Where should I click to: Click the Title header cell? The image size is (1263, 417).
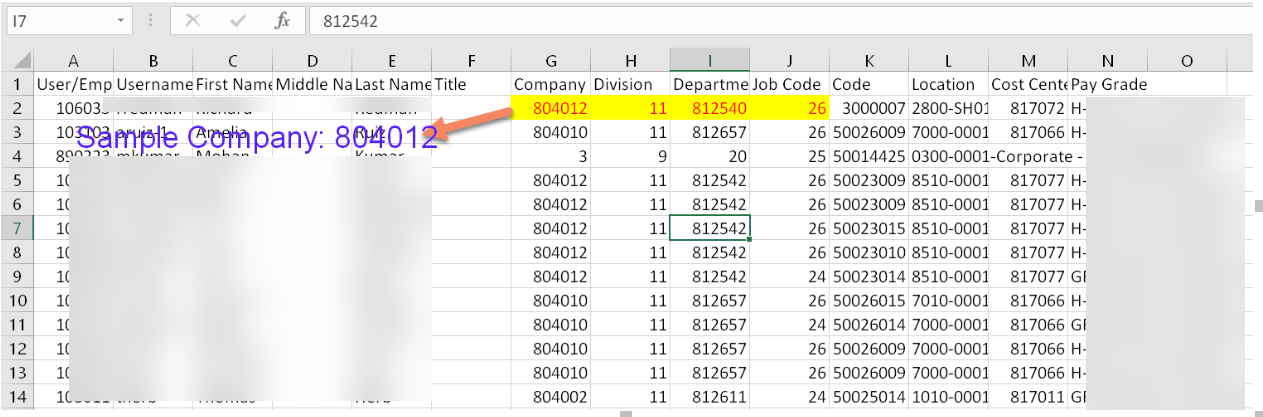click(x=471, y=85)
